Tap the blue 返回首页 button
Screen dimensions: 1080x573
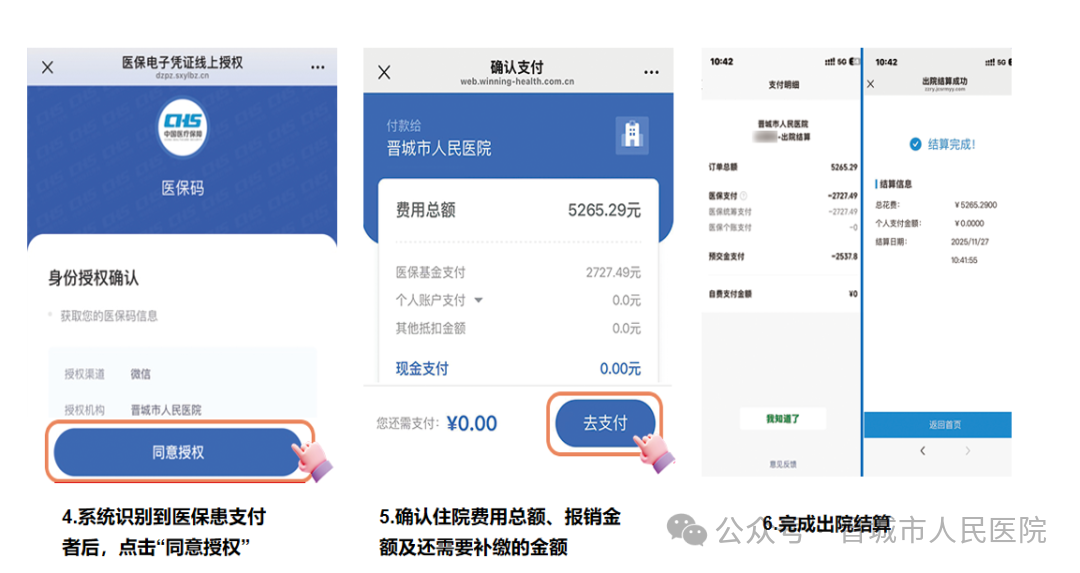938,425
